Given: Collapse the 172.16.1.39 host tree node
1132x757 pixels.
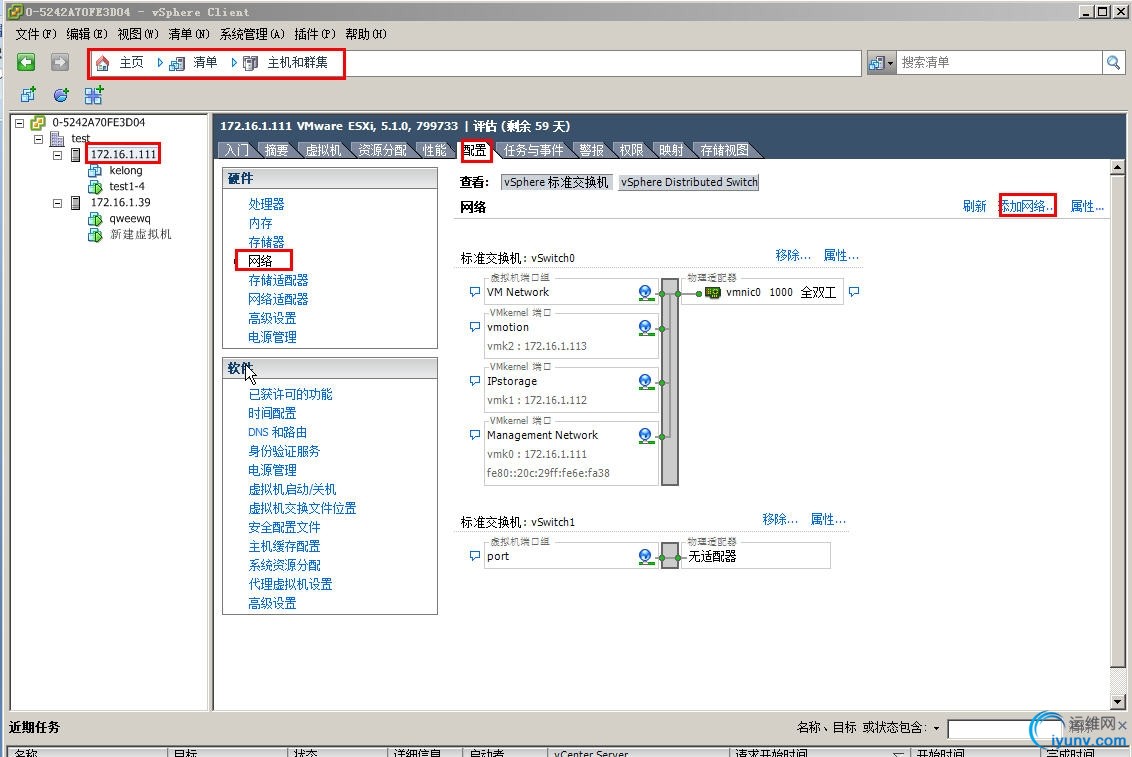Looking at the screenshot, I should tap(57, 204).
